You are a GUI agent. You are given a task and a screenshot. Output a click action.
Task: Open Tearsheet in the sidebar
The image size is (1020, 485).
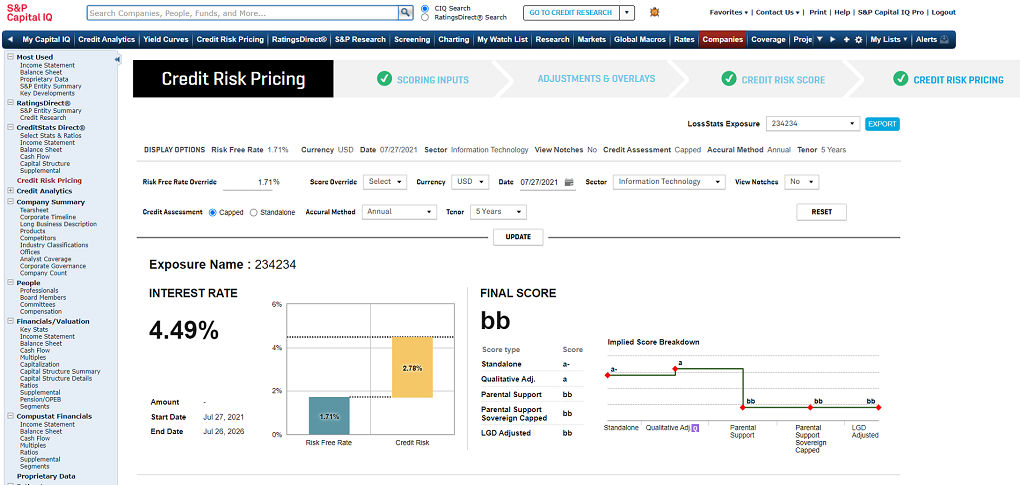tap(34, 210)
